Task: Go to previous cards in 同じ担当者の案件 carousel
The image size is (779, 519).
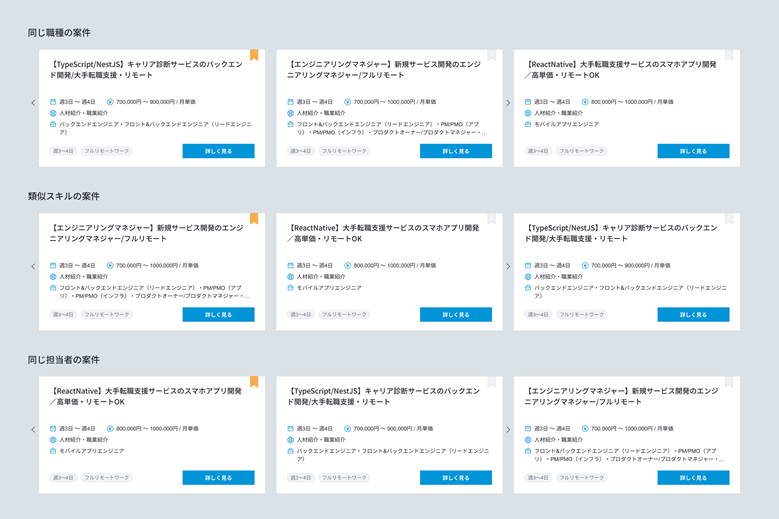Action: click(x=33, y=429)
